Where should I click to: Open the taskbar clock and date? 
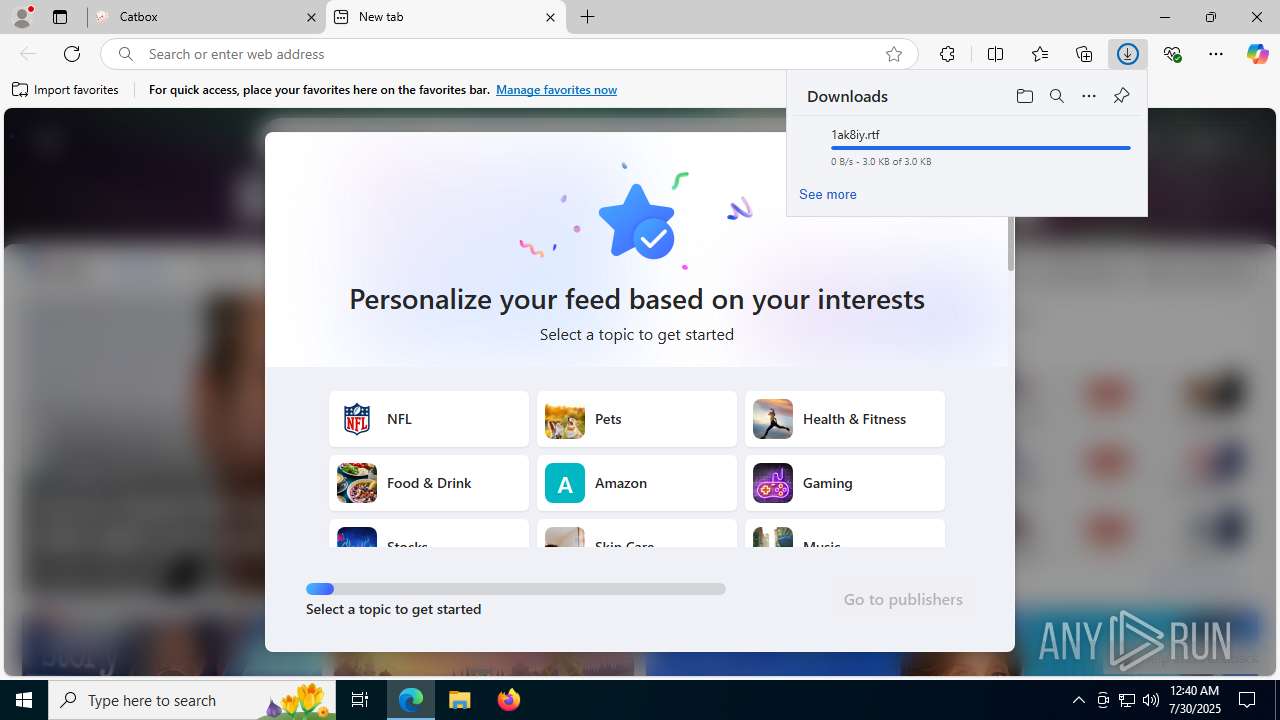tap(1195, 700)
